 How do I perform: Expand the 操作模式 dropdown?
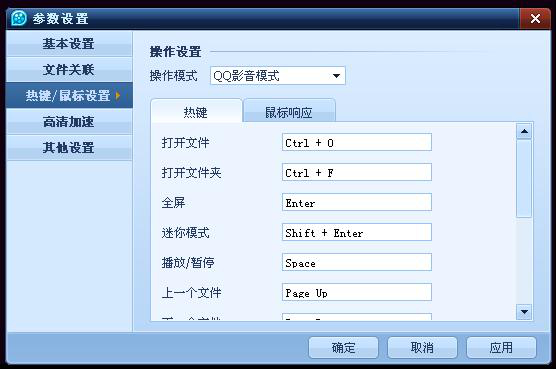click(278, 76)
